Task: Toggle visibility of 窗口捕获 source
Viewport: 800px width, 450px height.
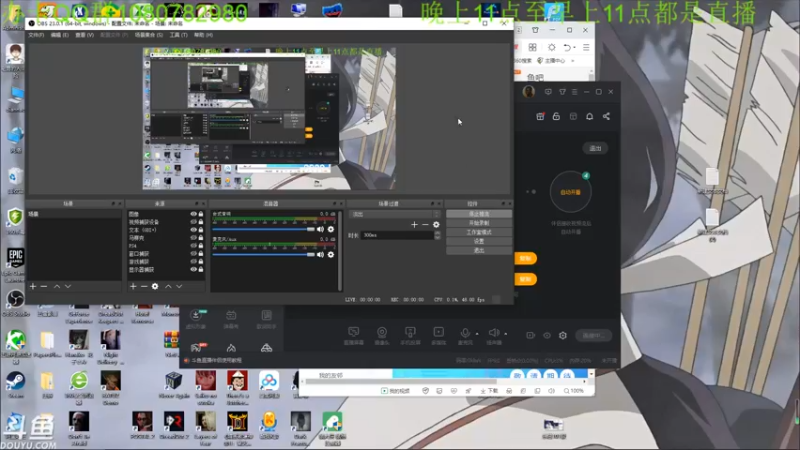Action: pyautogui.click(x=193, y=254)
